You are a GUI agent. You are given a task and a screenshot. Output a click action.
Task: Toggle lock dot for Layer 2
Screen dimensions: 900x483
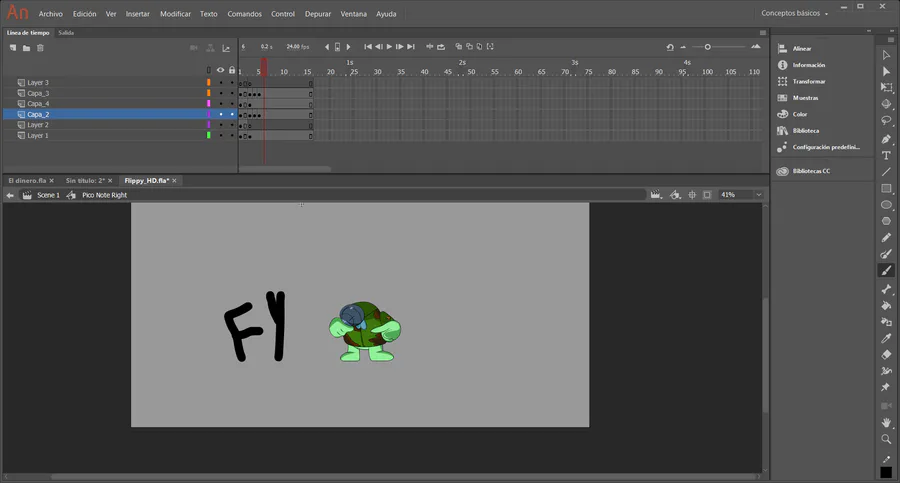(232, 125)
